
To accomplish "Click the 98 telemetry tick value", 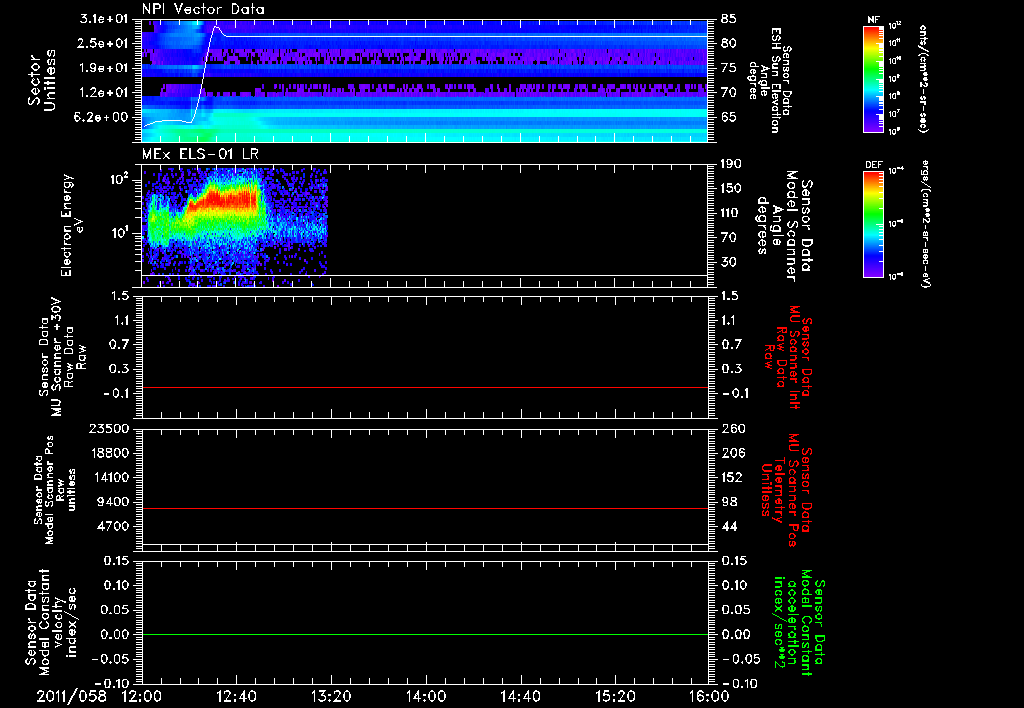I will coord(729,502).
